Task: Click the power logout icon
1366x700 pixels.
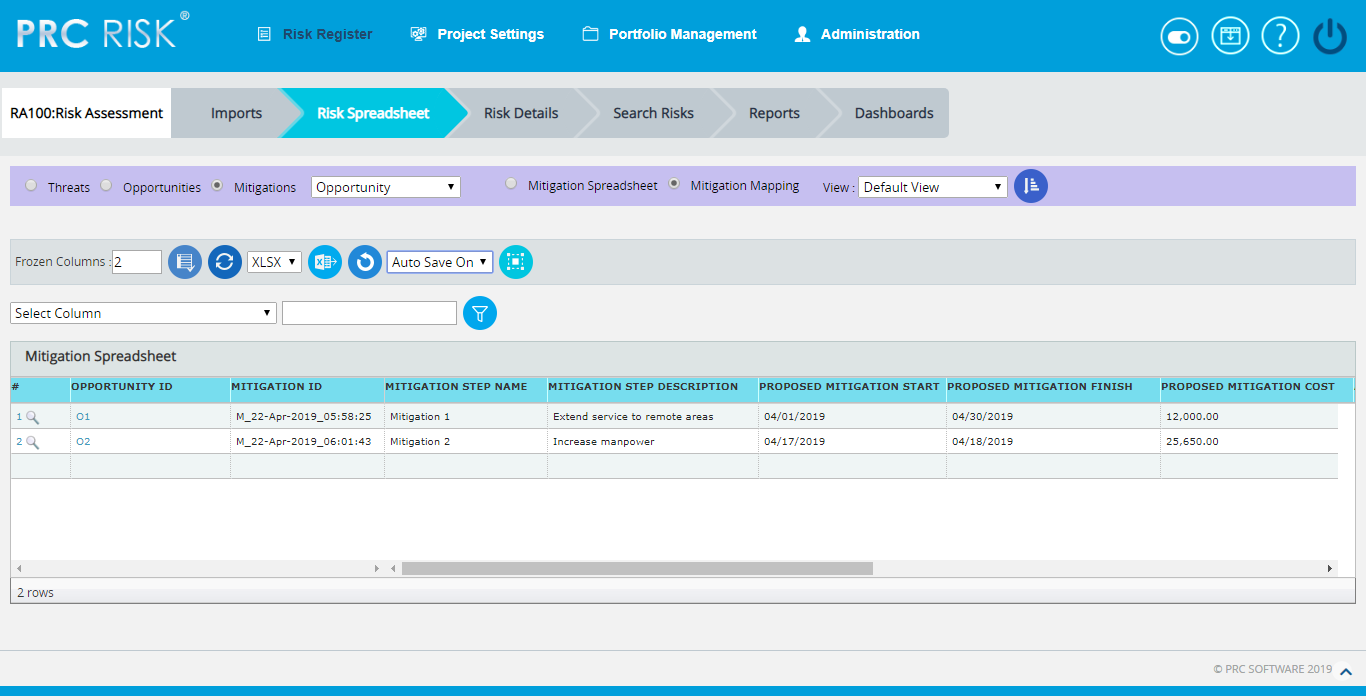Action: click(1331, 36)
